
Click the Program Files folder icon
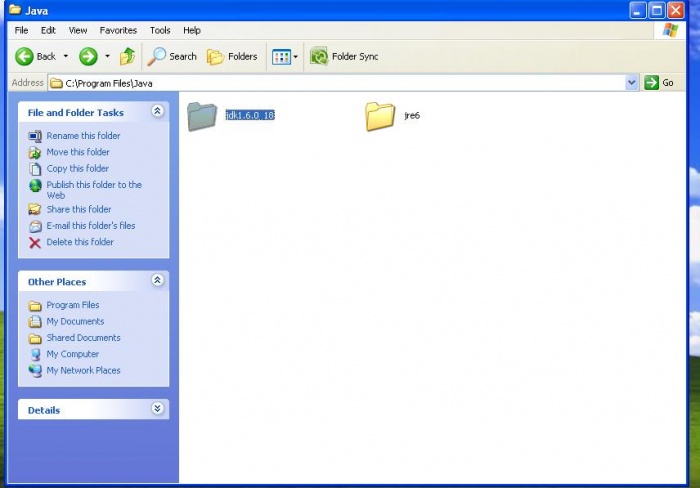(35, 305)
